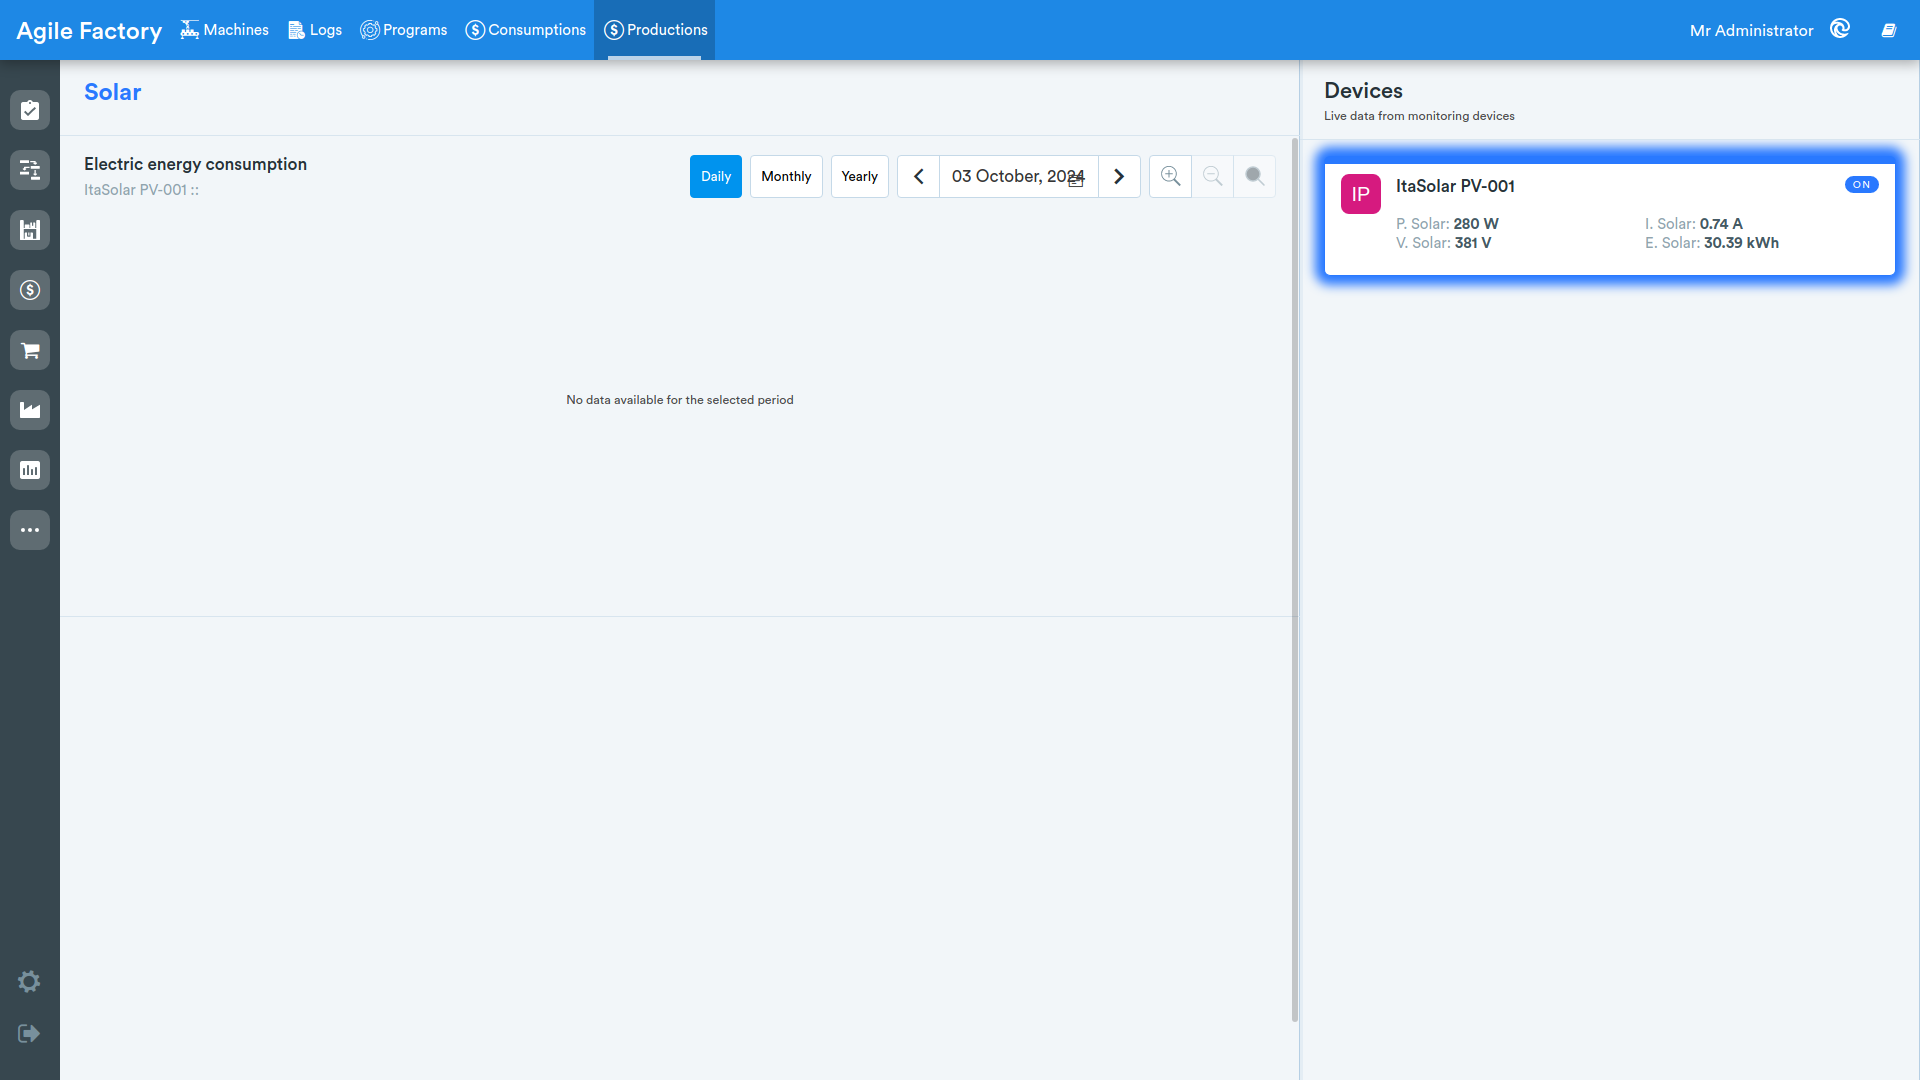The image size is (1920, 1080).
Task: Reset chart zoom with filled magnifier
Action: (x=1254, y=176)
